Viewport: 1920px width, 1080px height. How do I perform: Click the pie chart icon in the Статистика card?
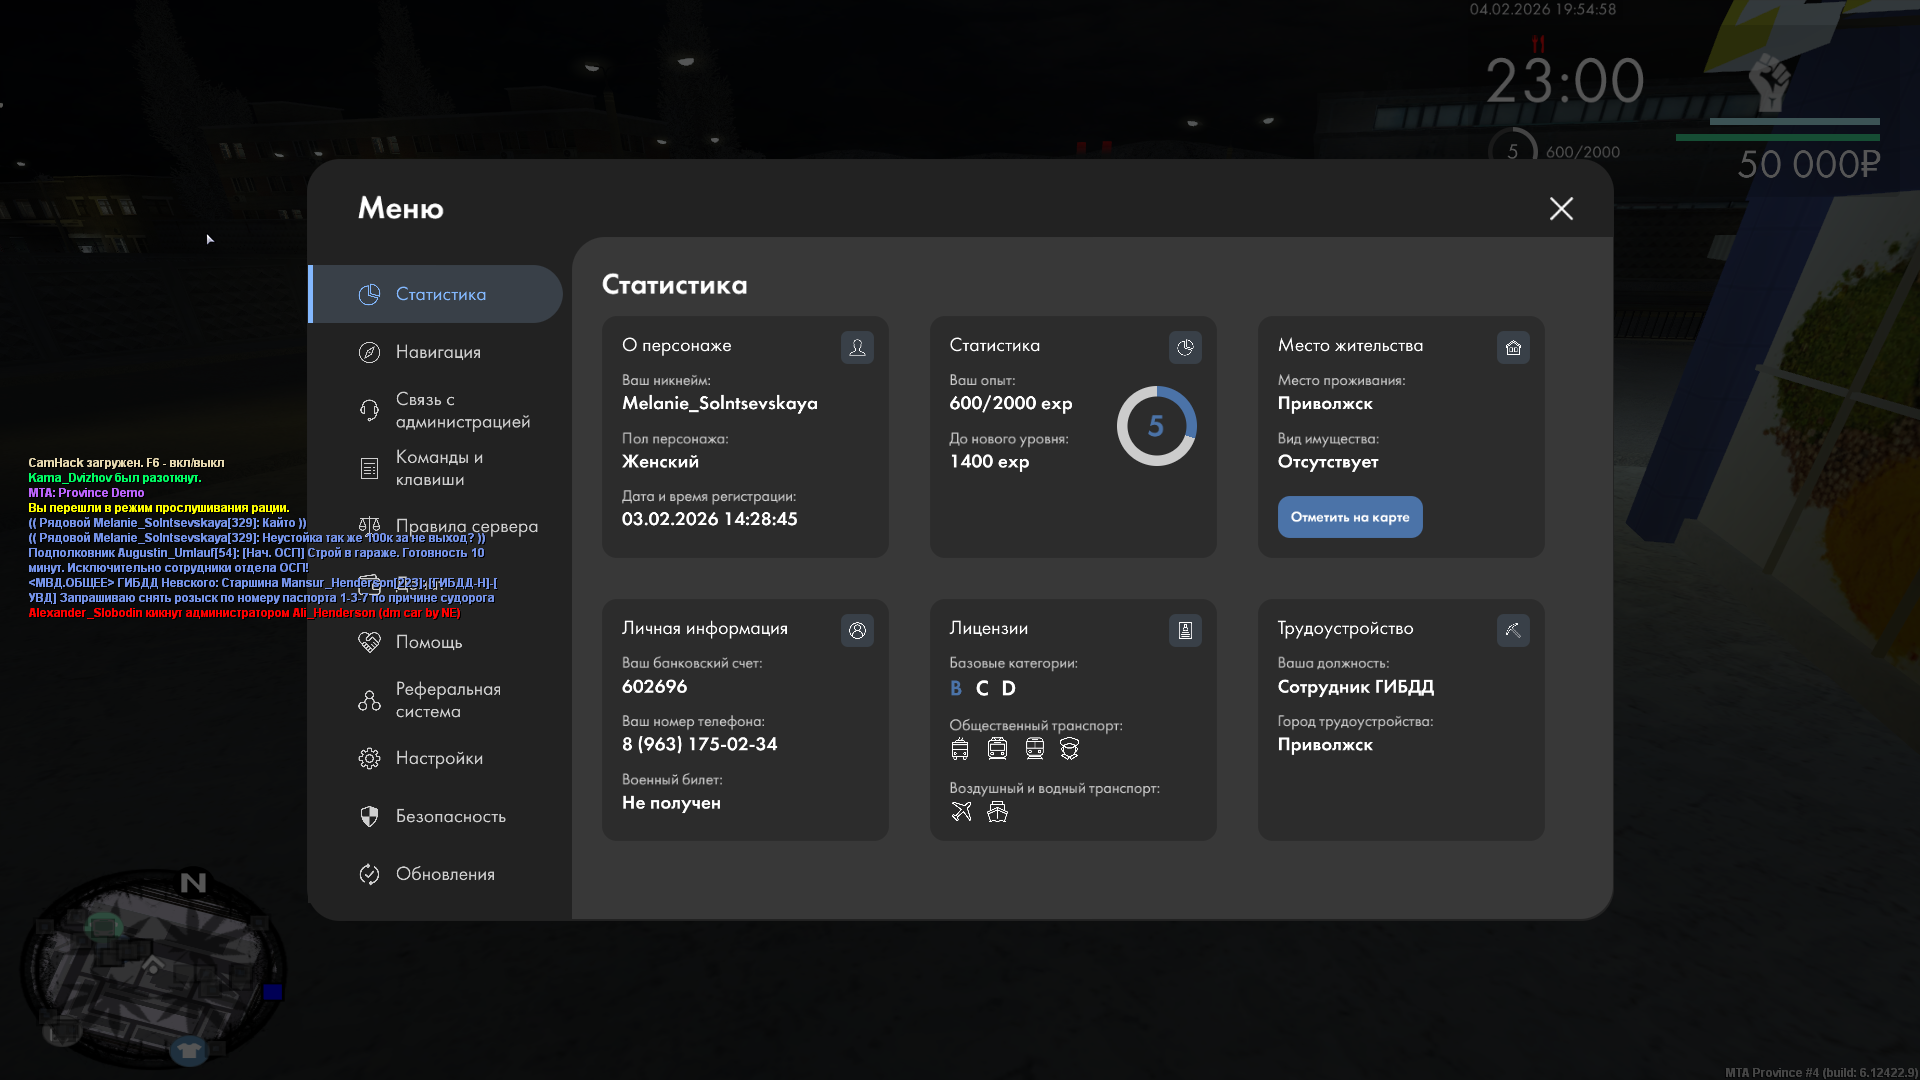(1185, 347)
